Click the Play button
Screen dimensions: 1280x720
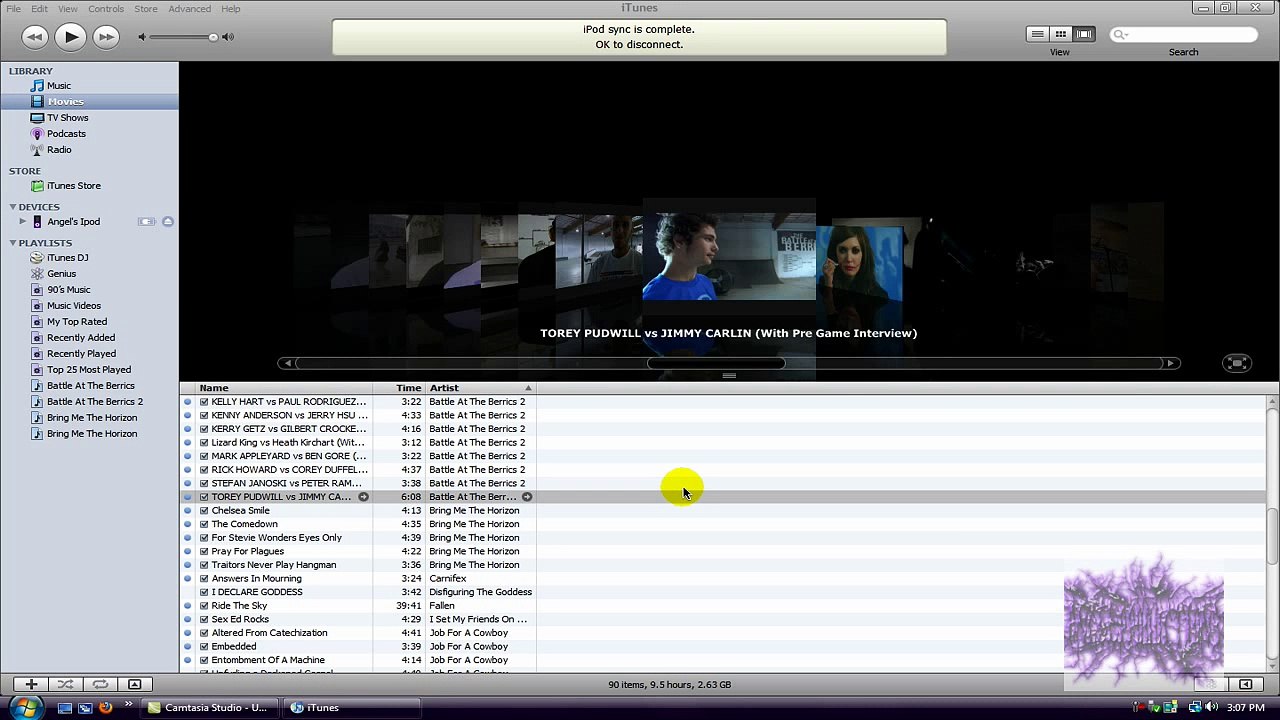tap(70, 37)
